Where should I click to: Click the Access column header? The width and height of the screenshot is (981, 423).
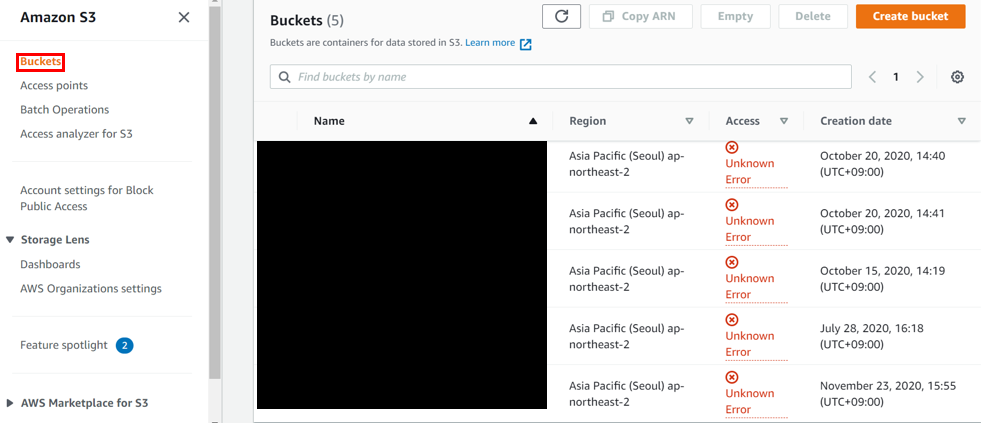743,121
